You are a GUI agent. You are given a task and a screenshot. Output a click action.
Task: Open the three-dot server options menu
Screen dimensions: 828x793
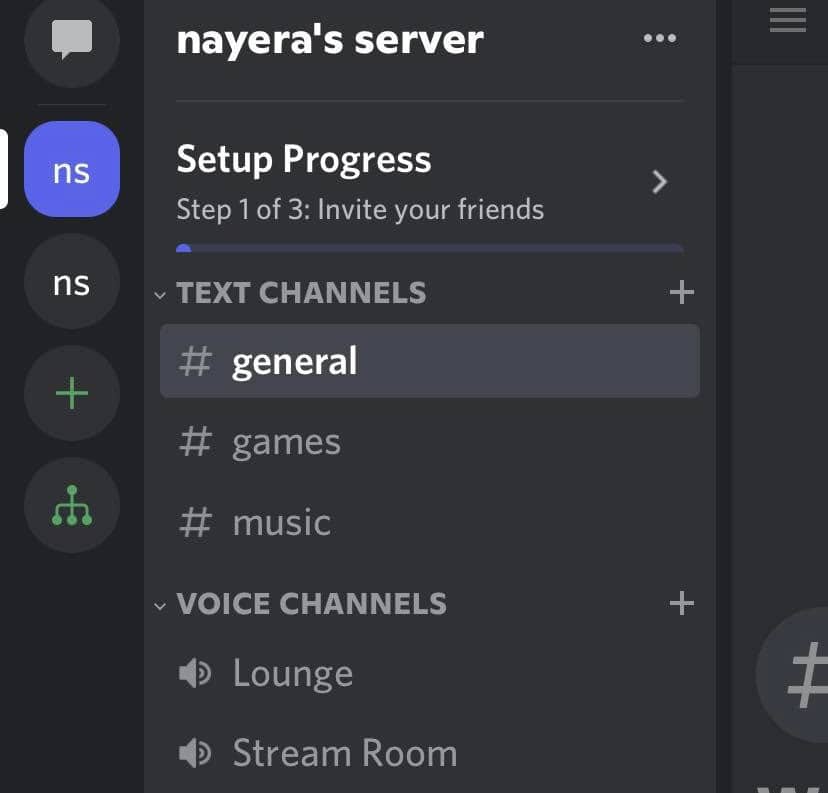(660, 38)
